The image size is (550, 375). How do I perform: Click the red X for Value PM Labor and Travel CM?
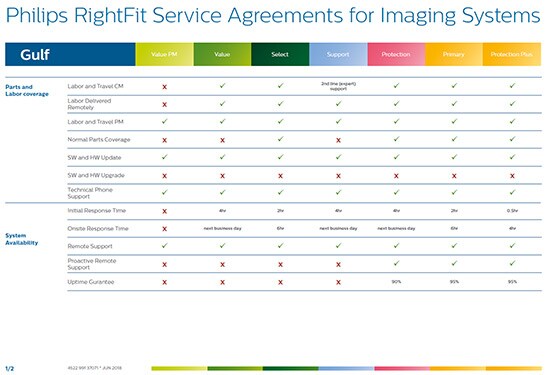point(164,87)
